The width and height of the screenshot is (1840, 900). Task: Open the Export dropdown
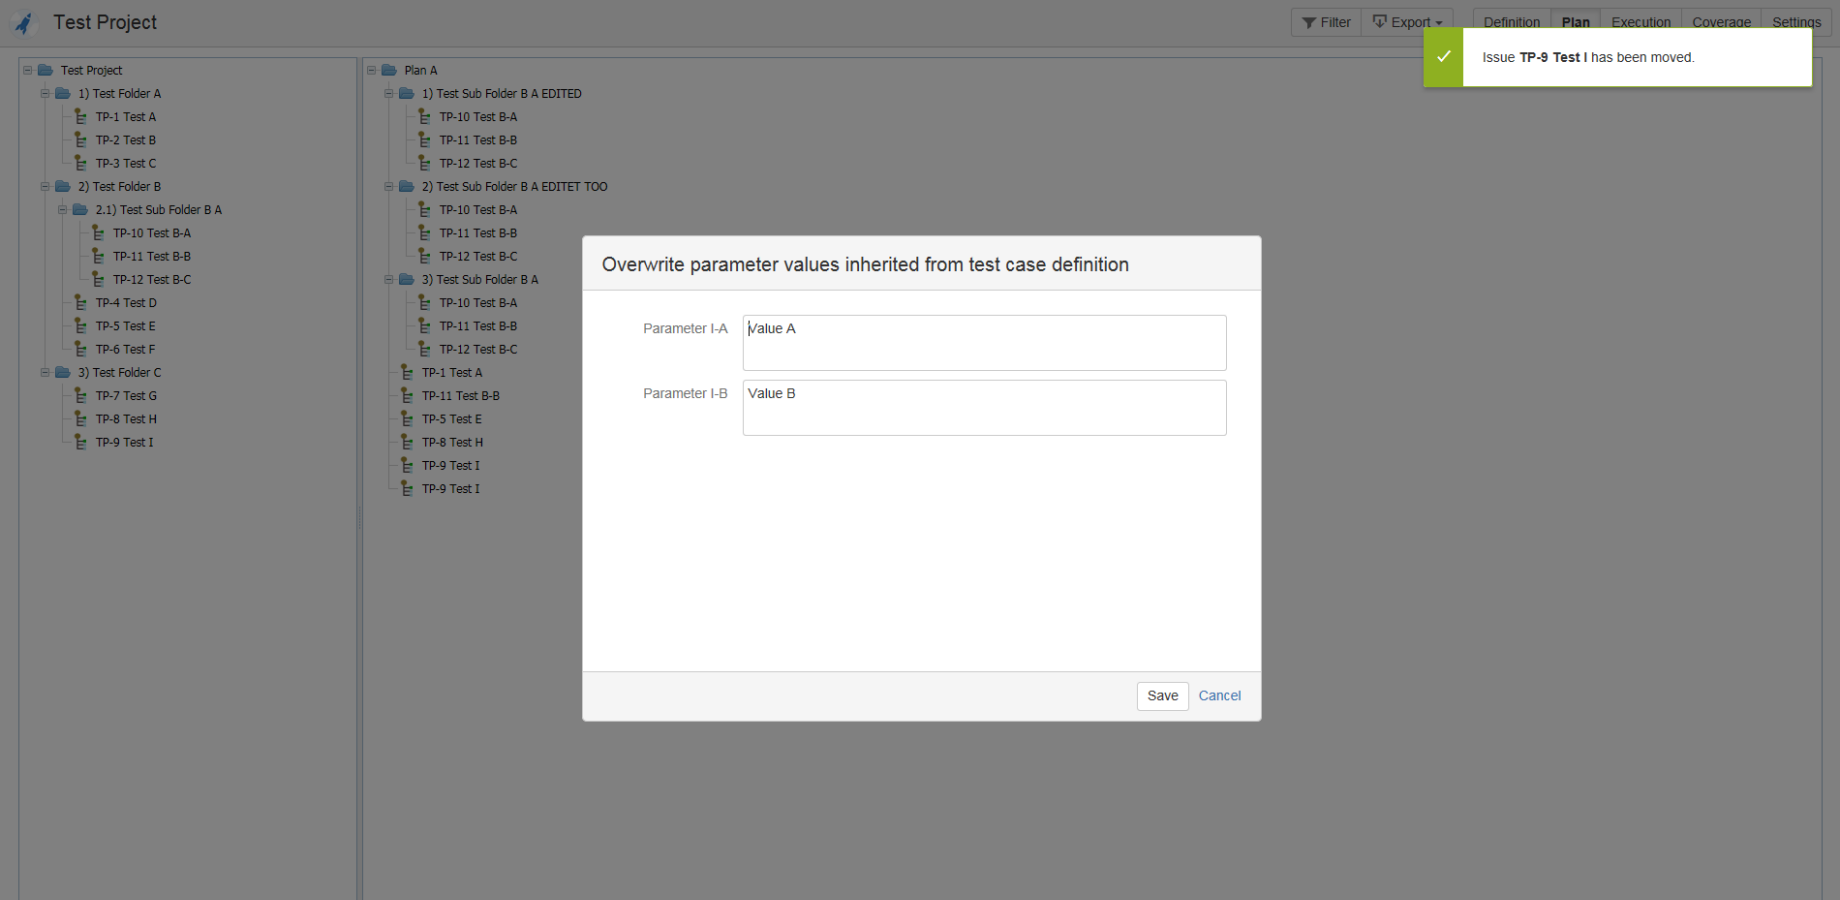[1407, 22]
